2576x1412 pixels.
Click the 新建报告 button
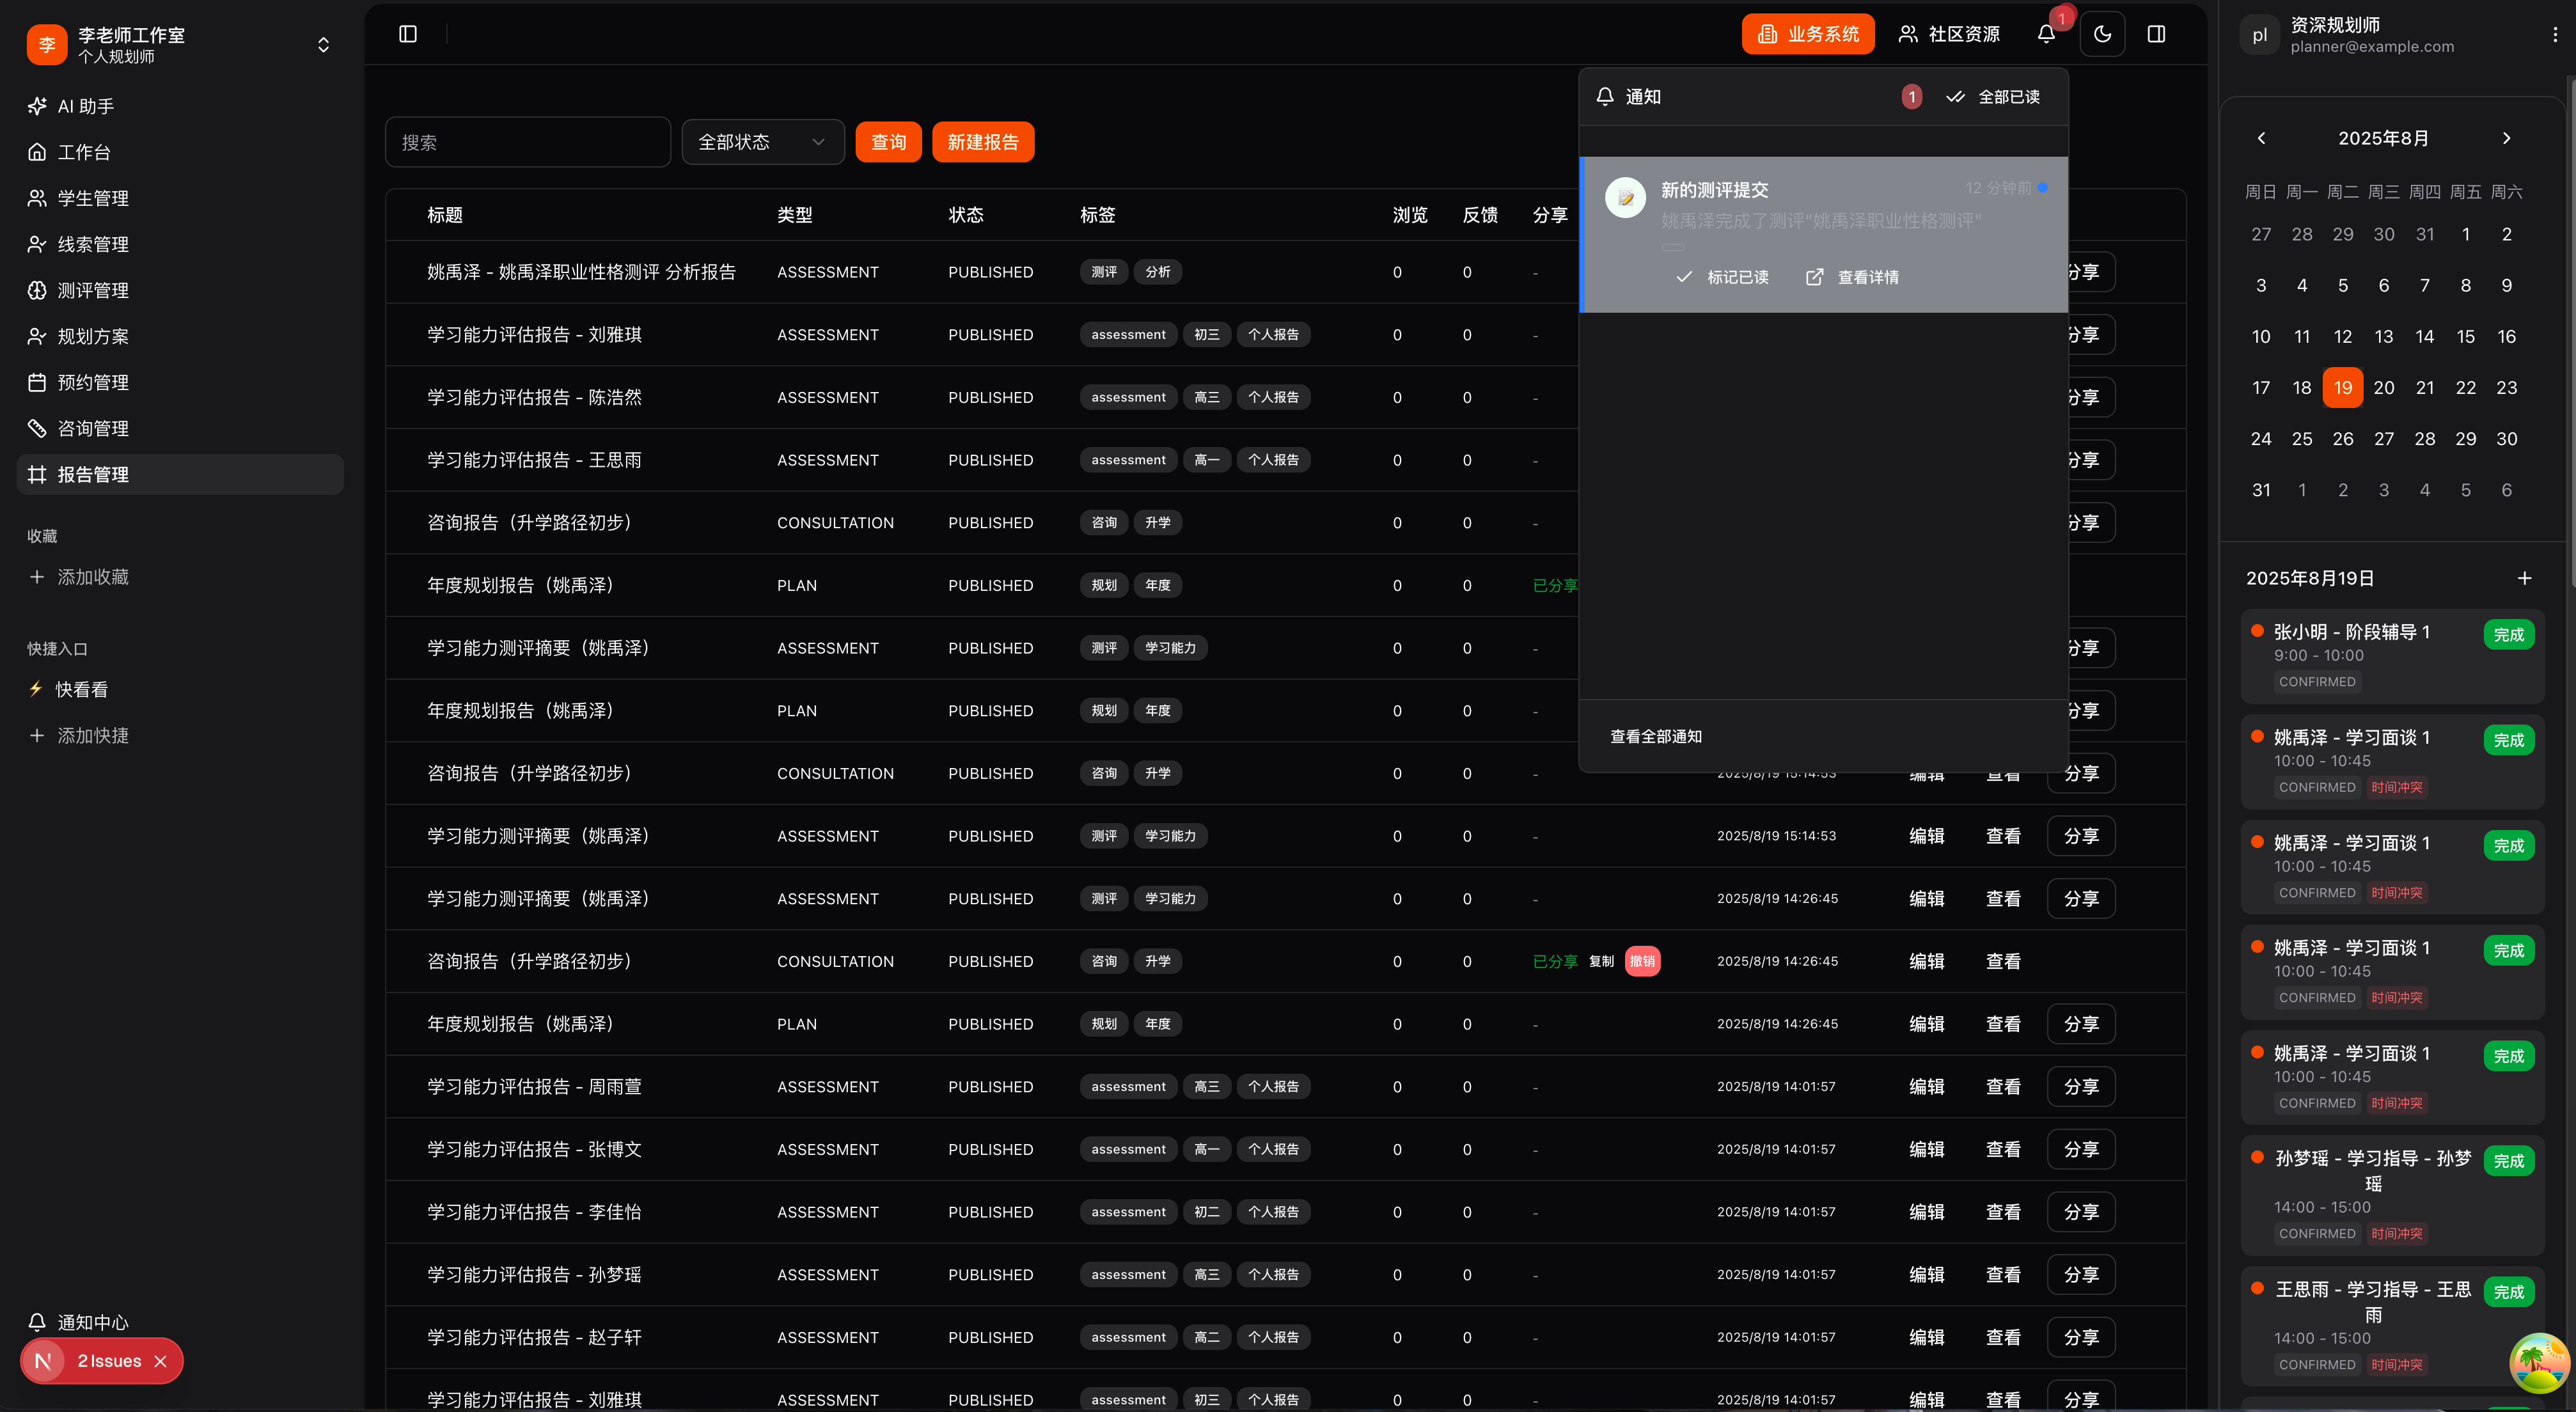[982, 142]
